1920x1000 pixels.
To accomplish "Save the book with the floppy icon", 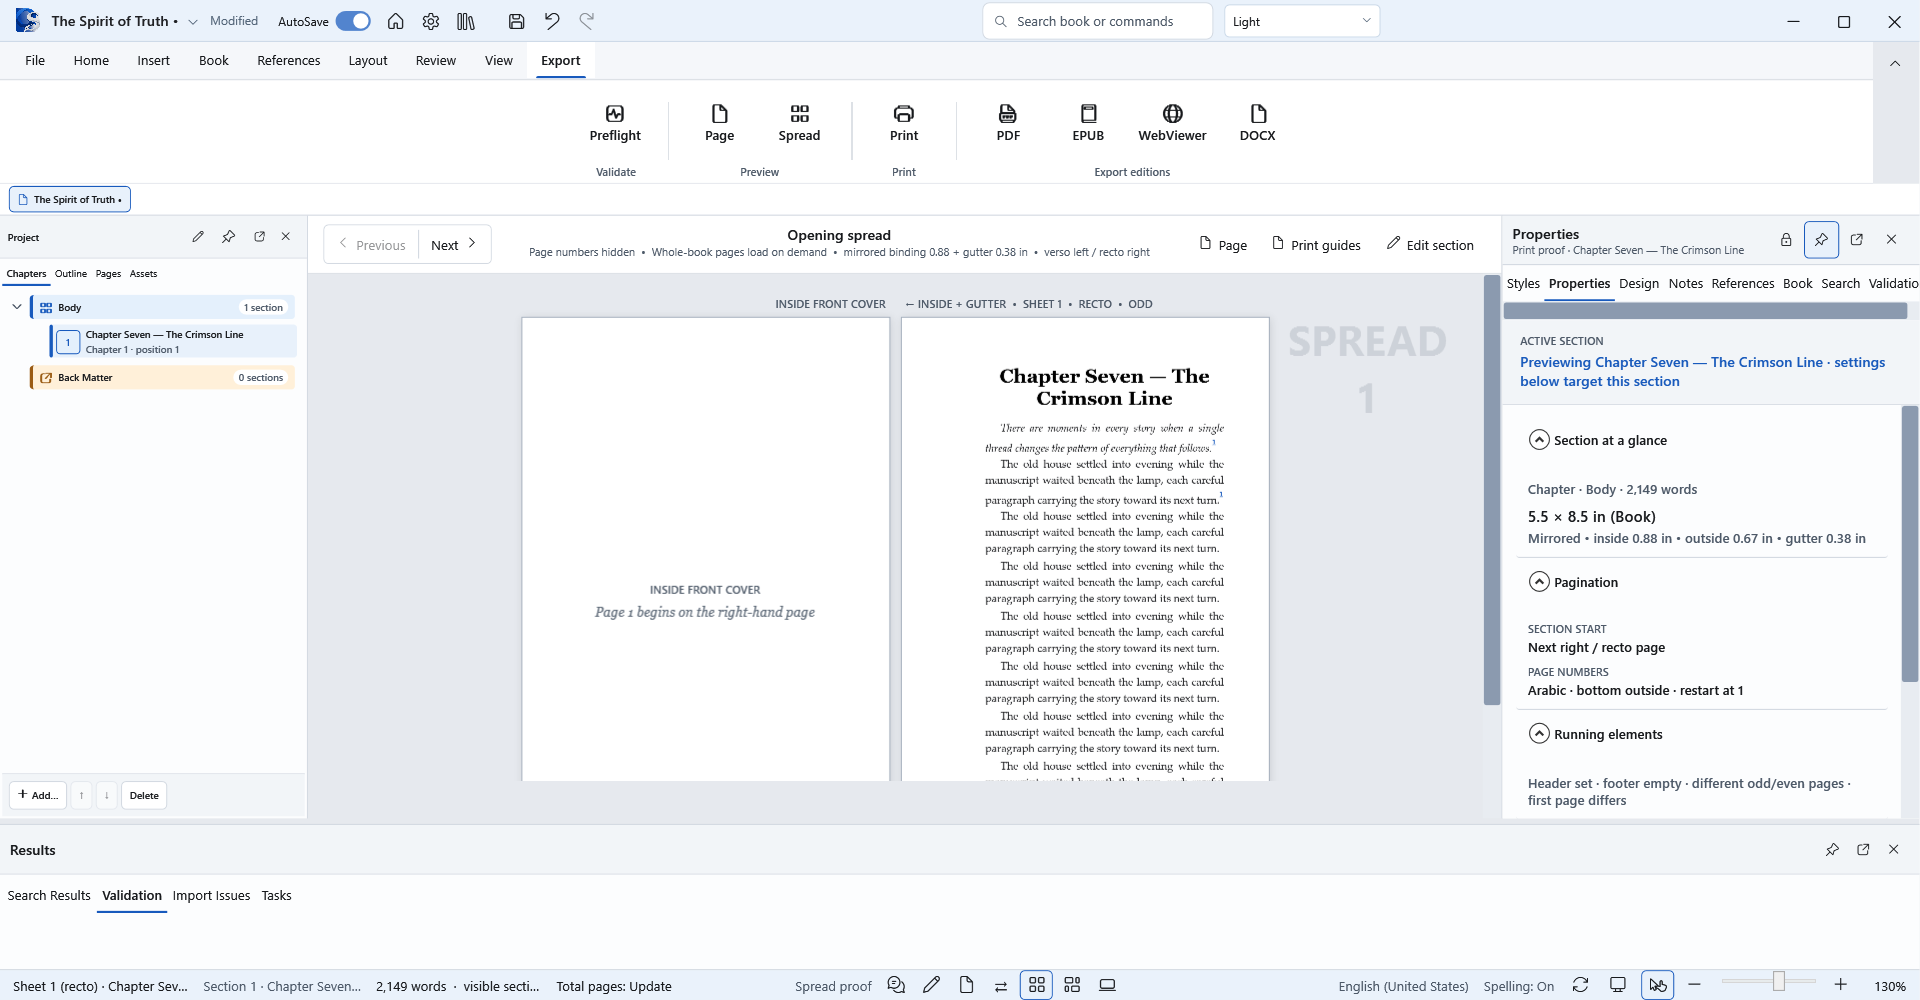I will (x=516, y=21).
